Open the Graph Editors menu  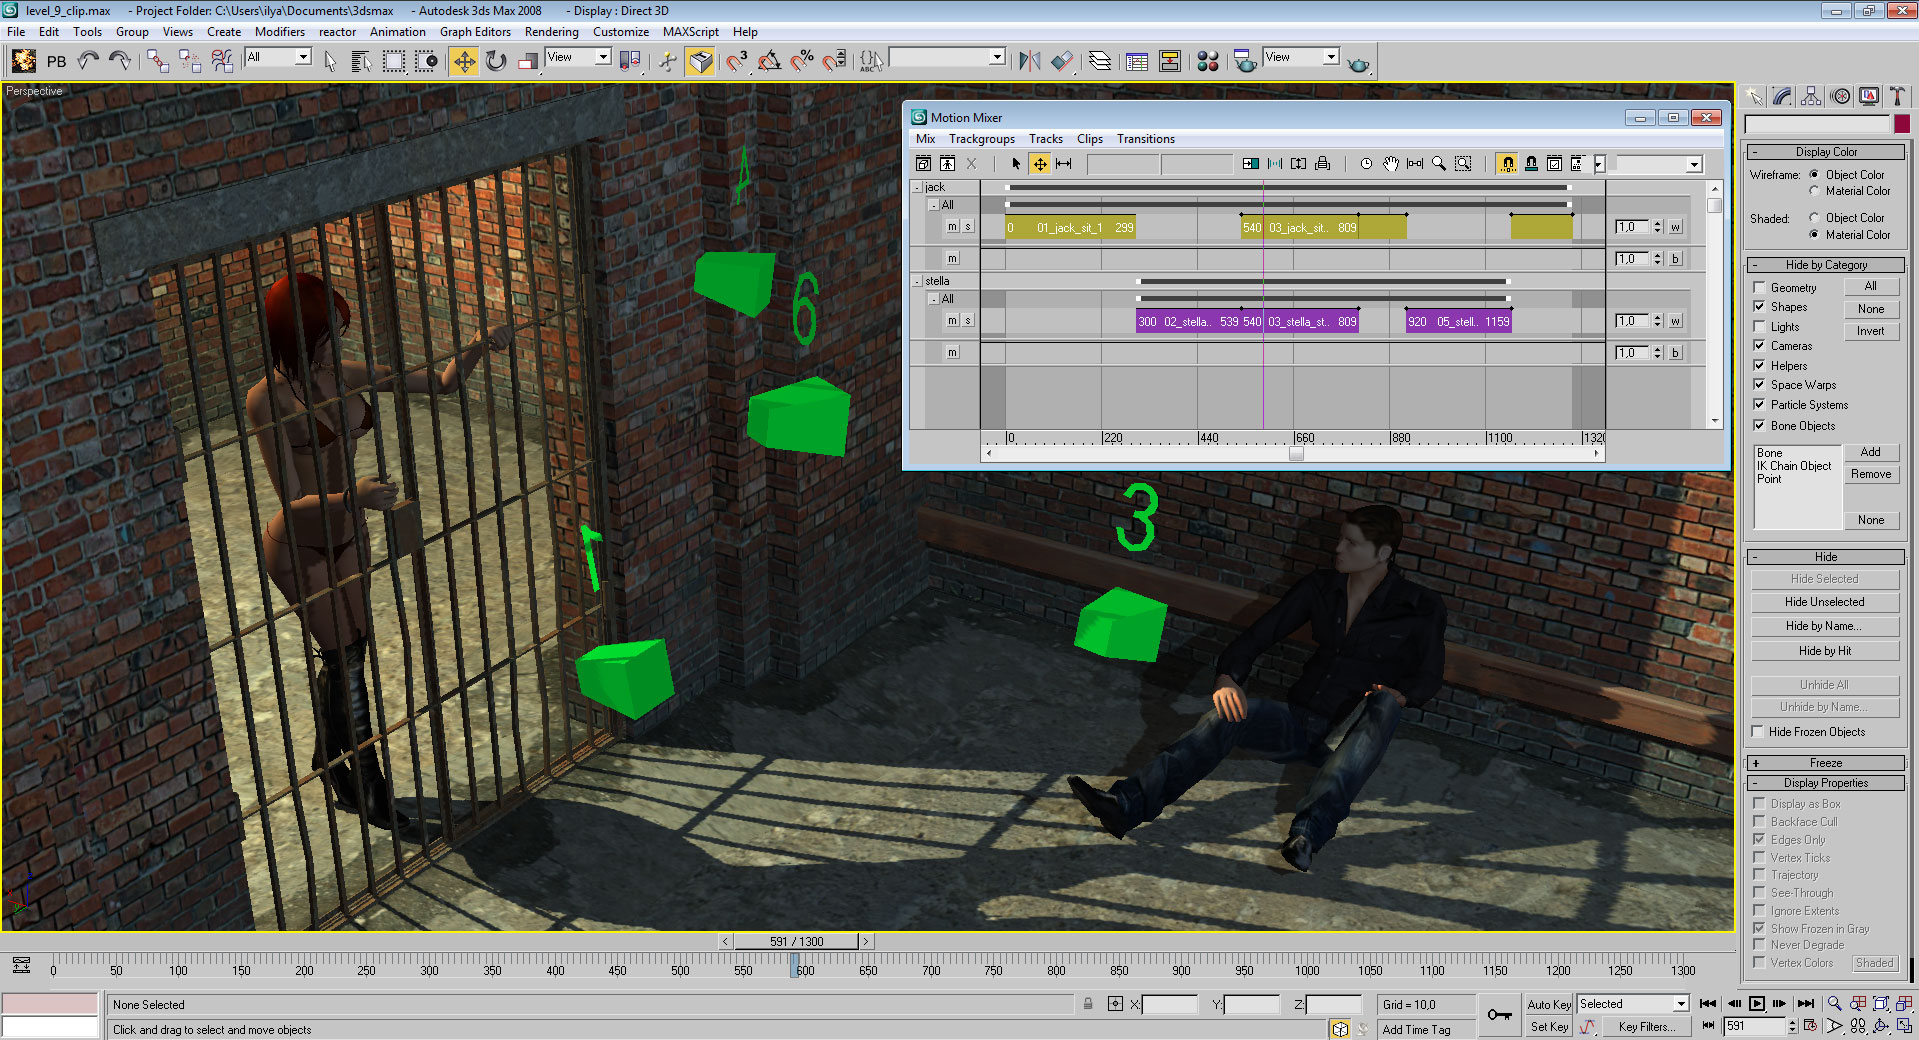point(475,32)
